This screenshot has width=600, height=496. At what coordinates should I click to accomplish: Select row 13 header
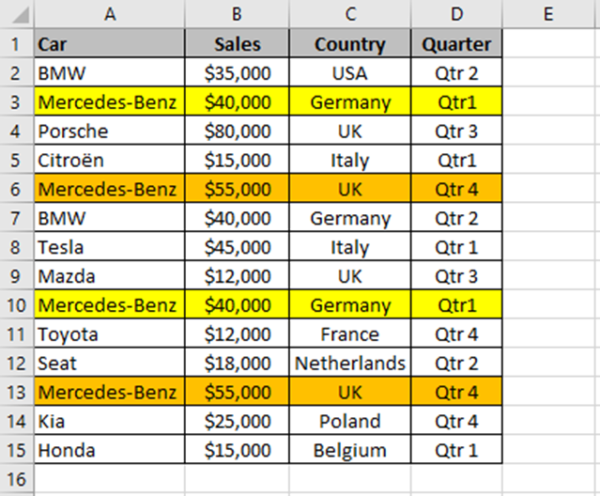[17, 392]
